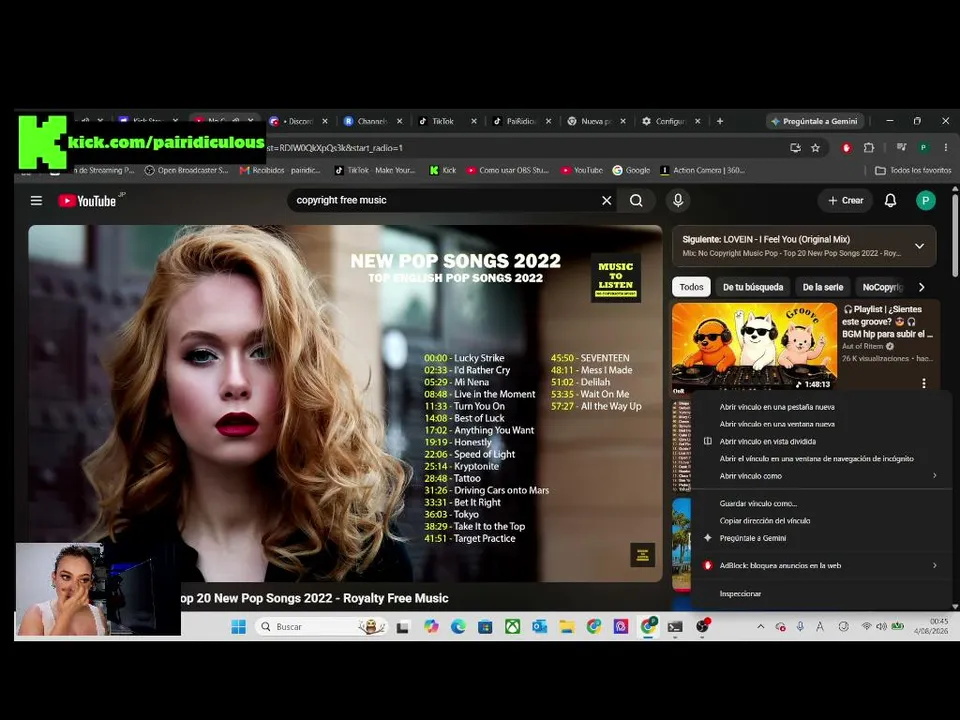Open the YouTube account avatar menu

[x=925, y=201]
